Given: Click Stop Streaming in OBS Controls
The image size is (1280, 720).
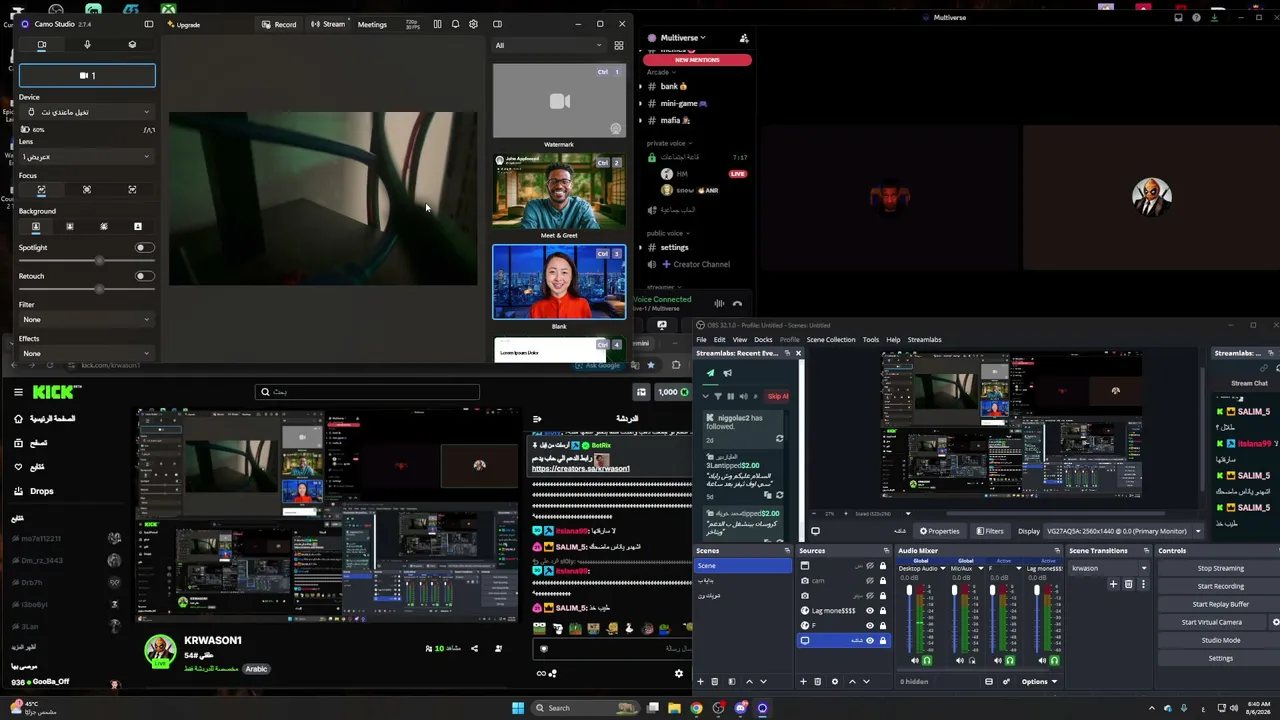Looking at the screenshot, I should click(x=1220, y=569).
